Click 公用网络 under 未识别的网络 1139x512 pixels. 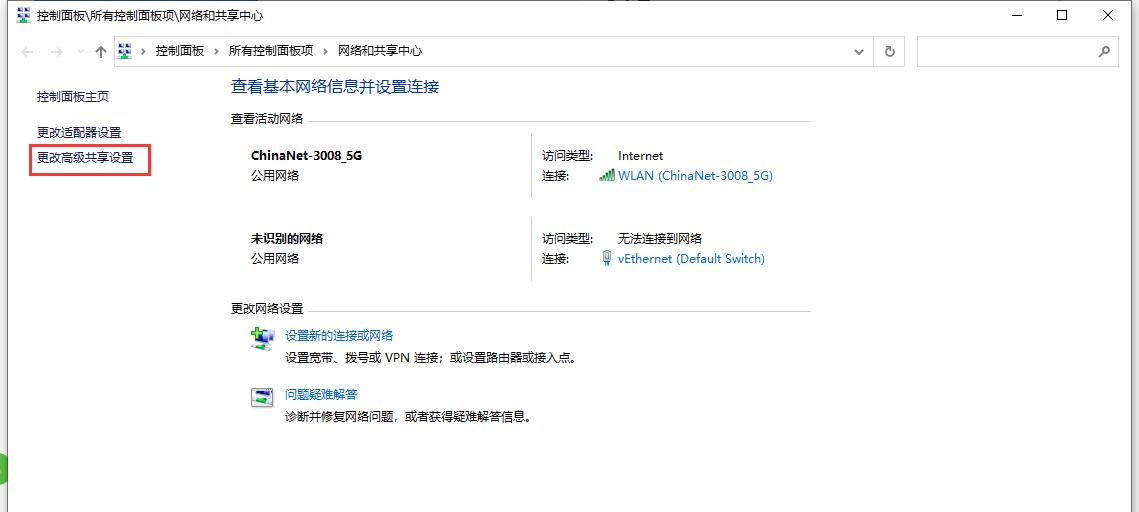[x=275, y=259]
